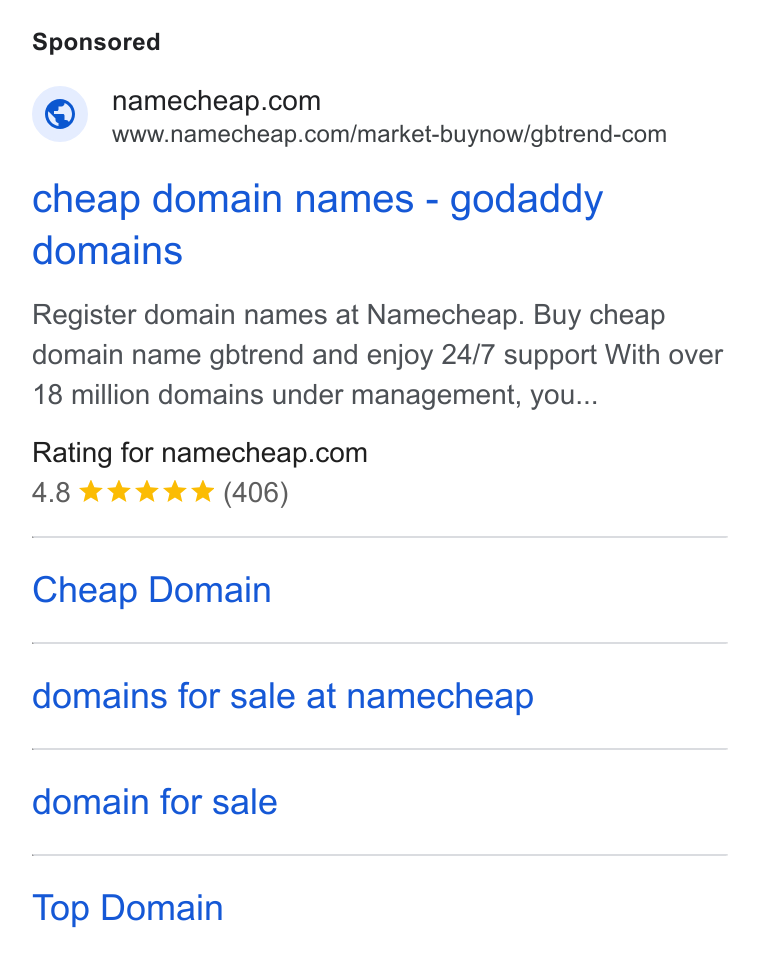Click the namecheap.com site name
This screenshot has height=960, width=760.
tap(216, 101)
